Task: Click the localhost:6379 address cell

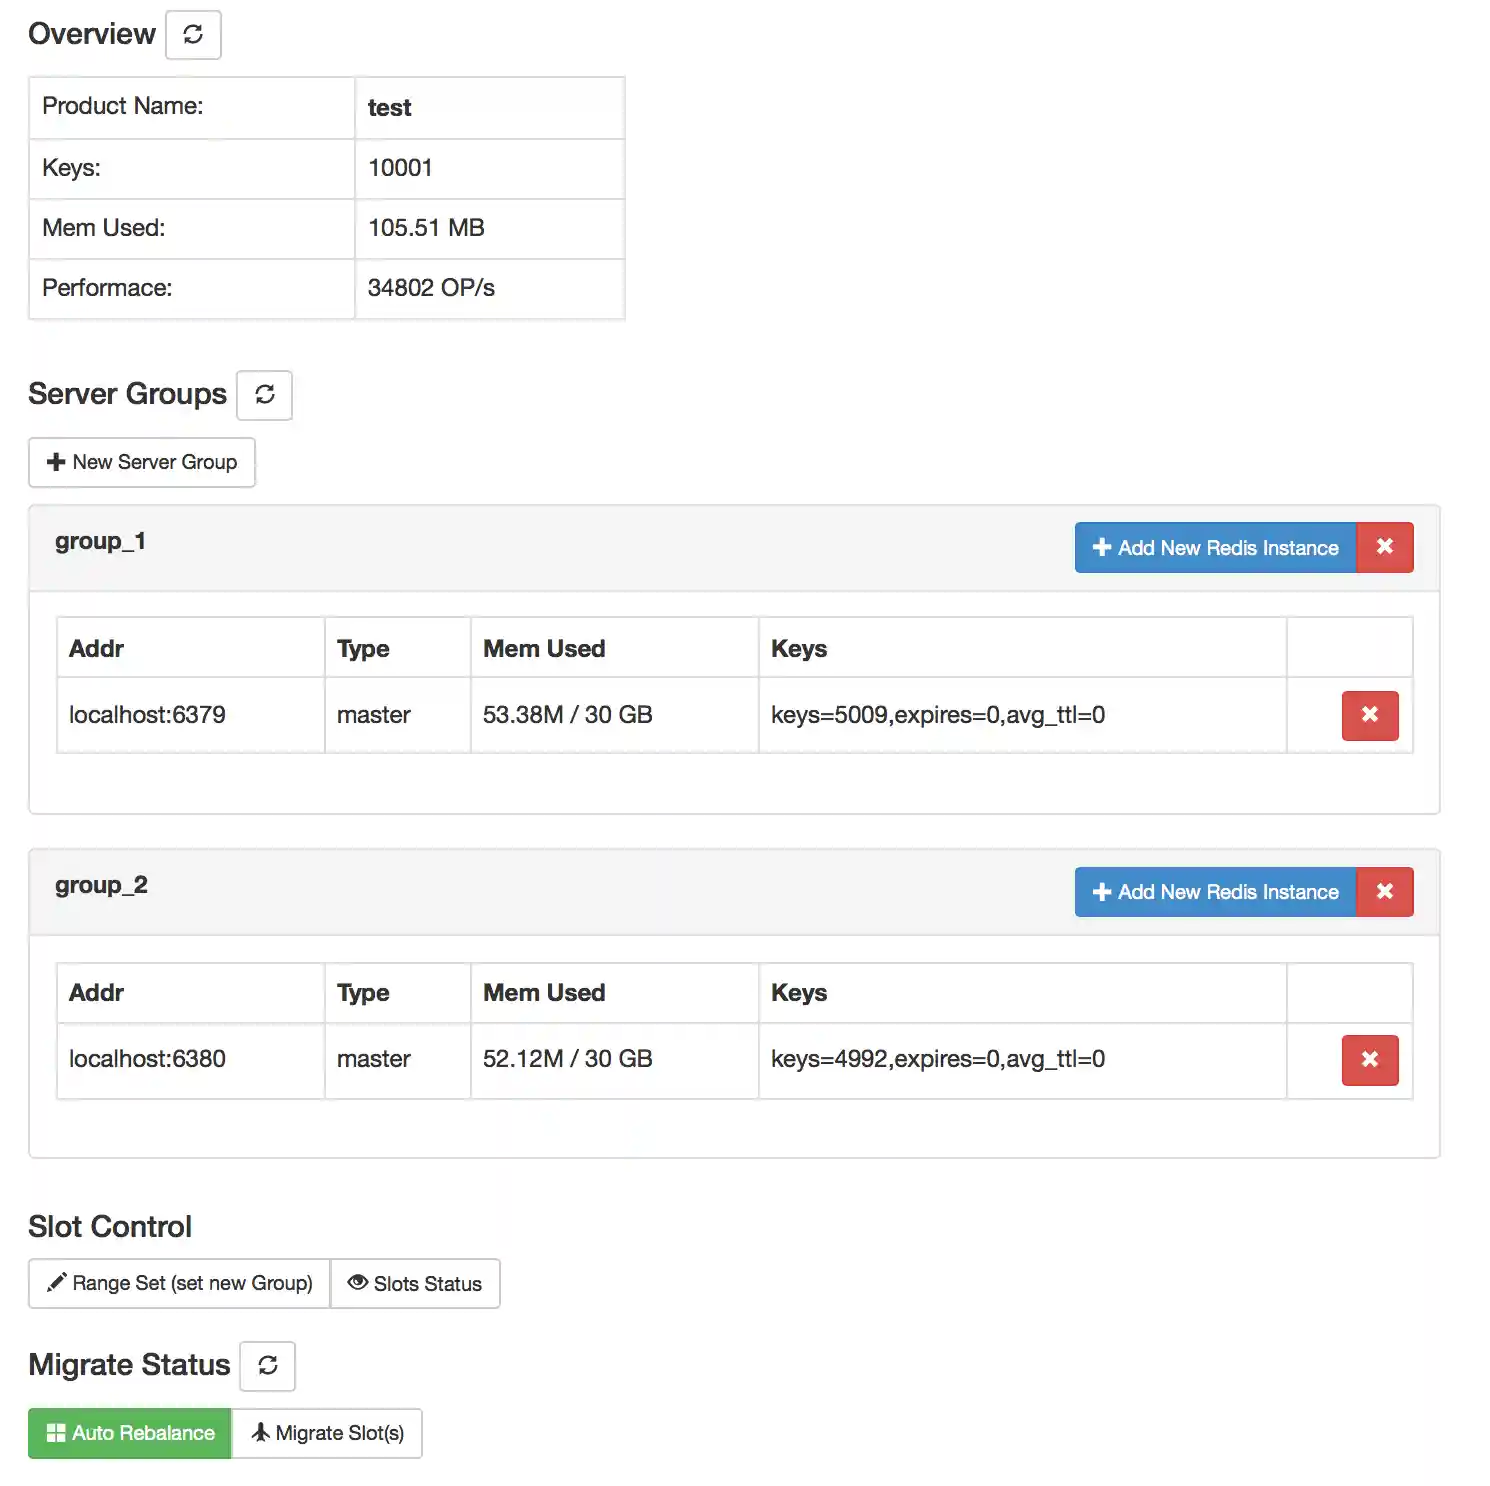Action: 147,715
